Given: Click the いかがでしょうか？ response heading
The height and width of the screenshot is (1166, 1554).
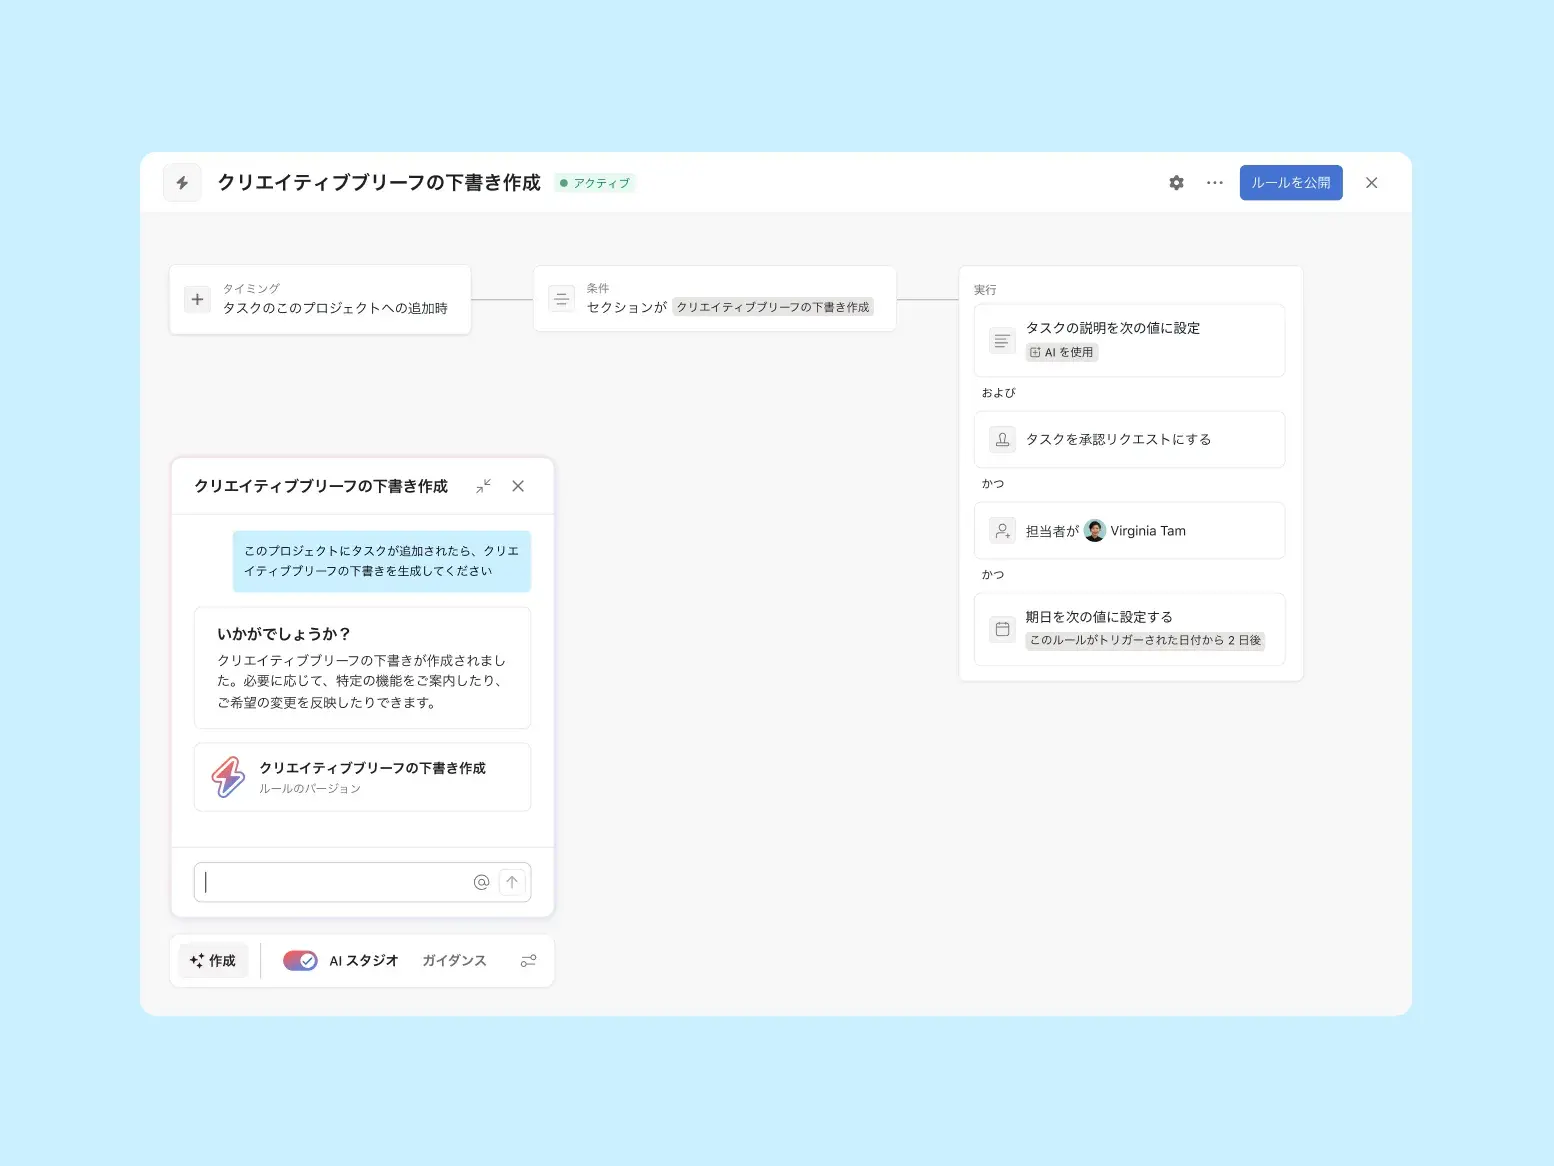Looking at the screenshot, I should tap(284, 634).
